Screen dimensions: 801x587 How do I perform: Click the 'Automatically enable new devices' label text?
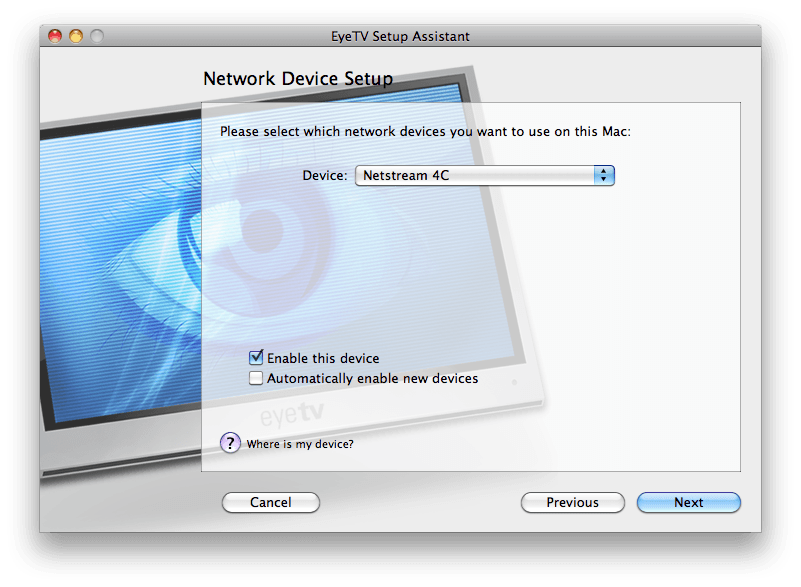point(372,378)
